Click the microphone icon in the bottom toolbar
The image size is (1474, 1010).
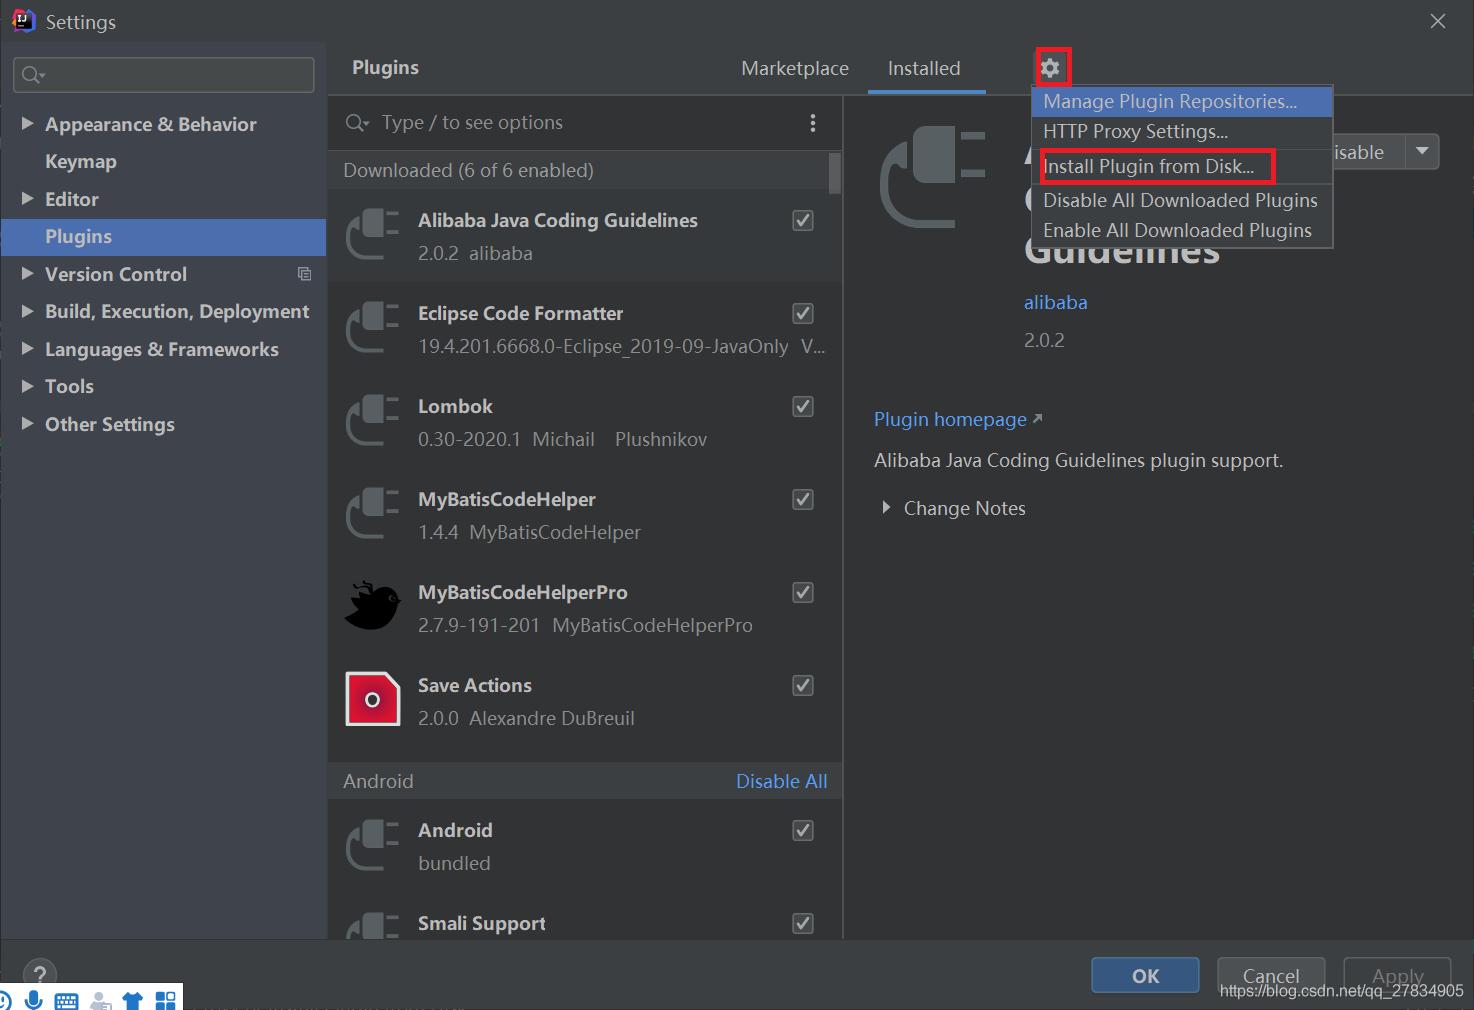coord(34,999)
